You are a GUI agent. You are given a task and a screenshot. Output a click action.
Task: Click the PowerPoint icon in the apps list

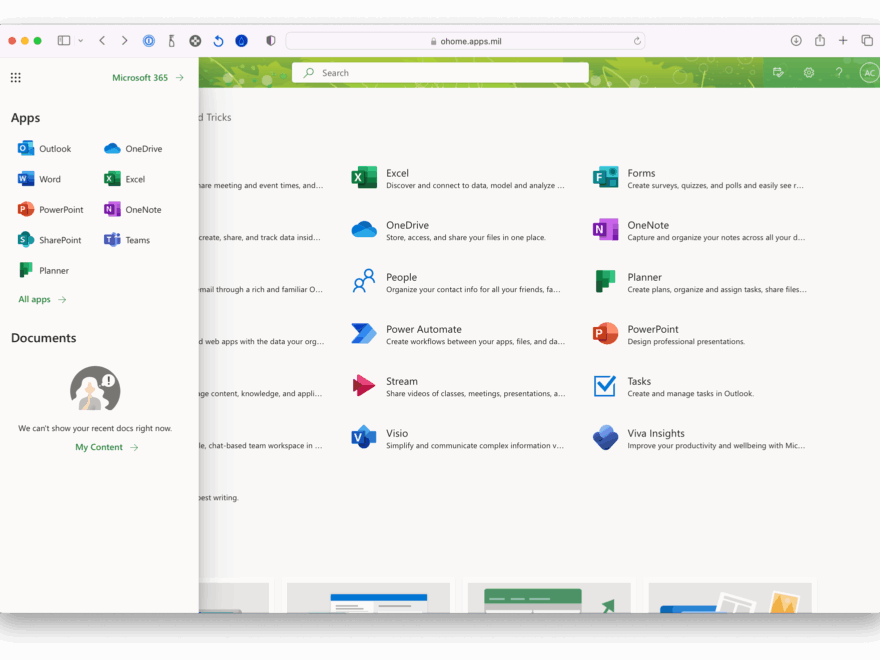coord(605,333)
